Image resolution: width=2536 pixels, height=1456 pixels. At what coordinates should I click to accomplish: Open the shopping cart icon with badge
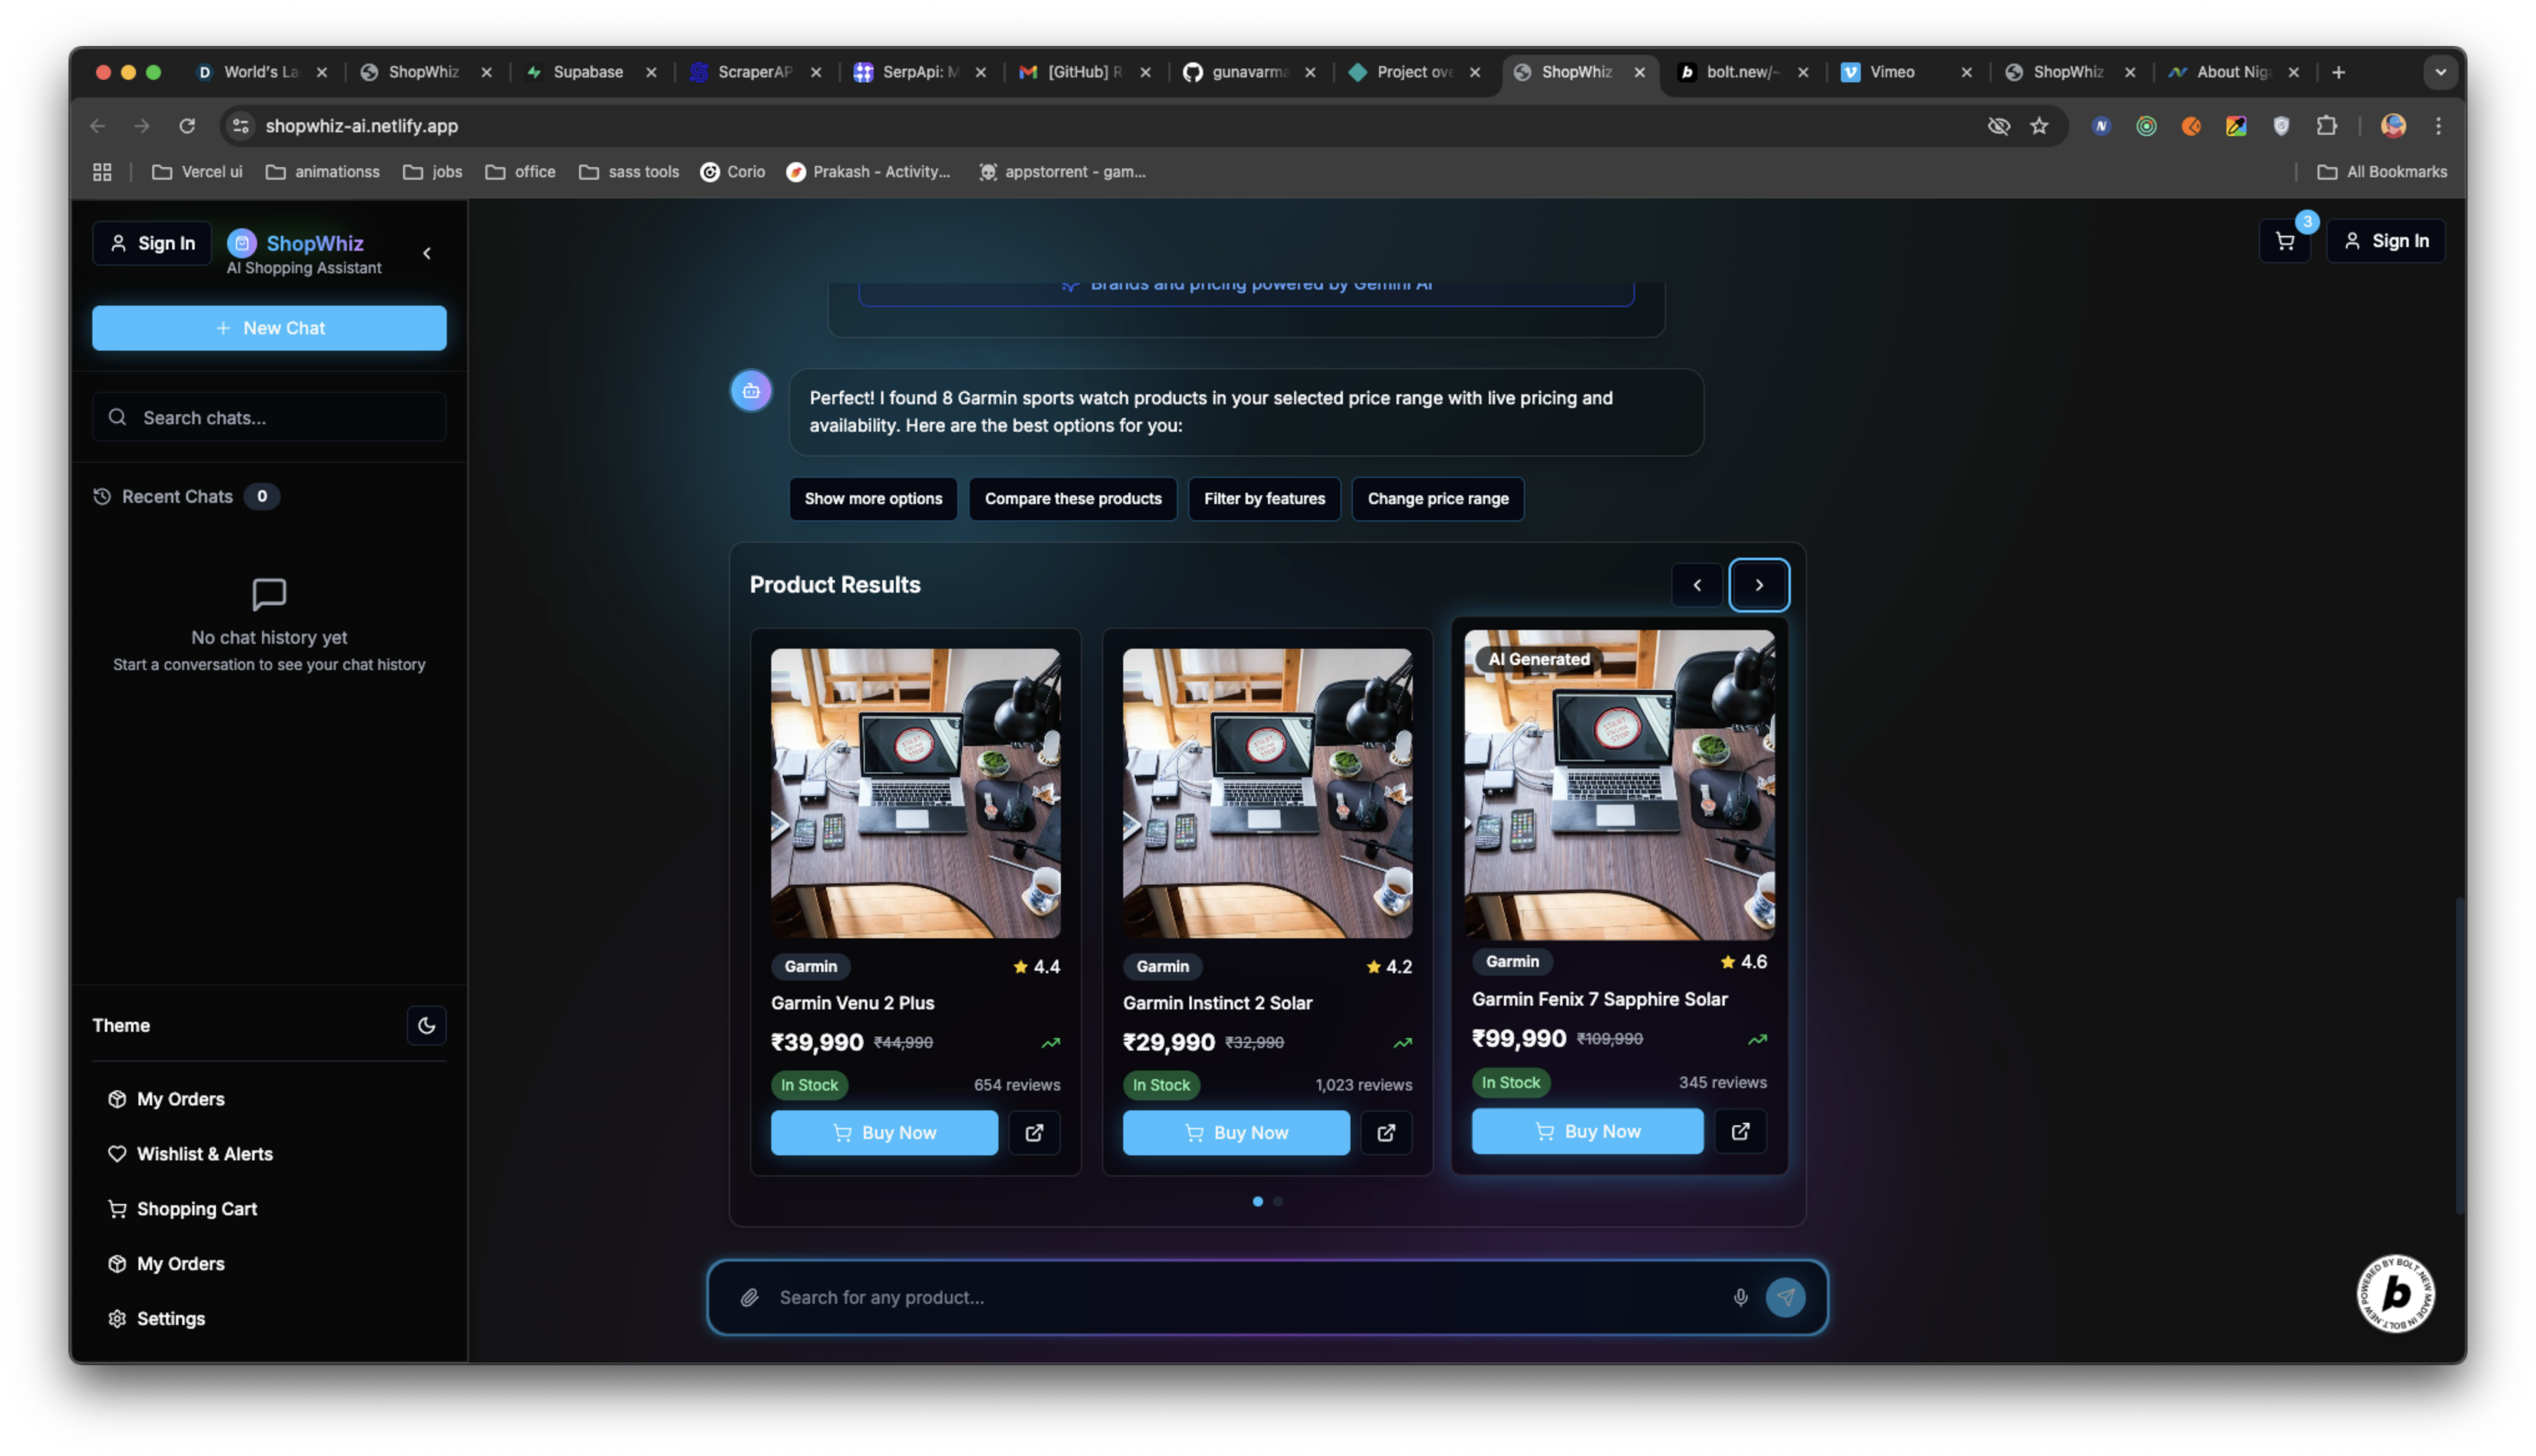coord(2284,241)
